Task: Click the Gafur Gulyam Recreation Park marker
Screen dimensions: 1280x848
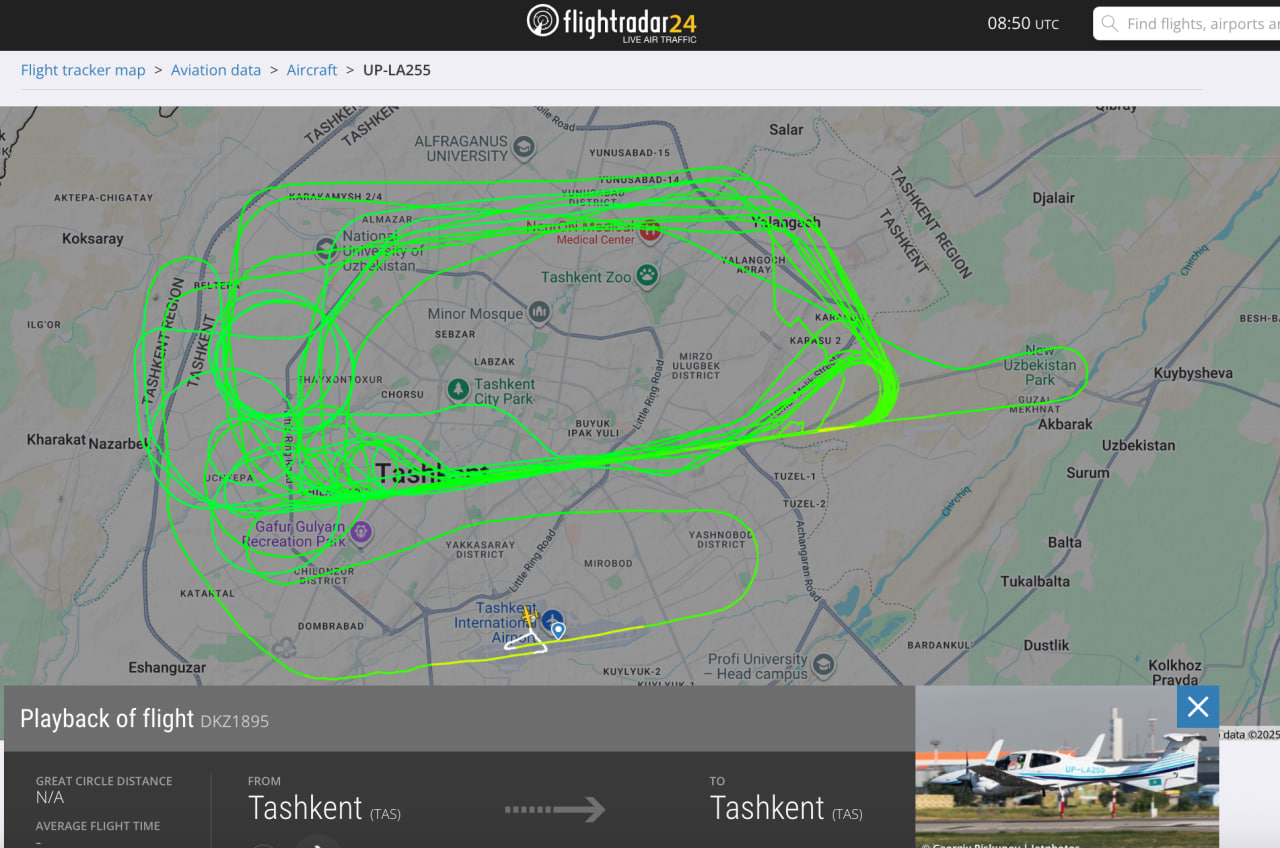Action: [x=361, y=533]
